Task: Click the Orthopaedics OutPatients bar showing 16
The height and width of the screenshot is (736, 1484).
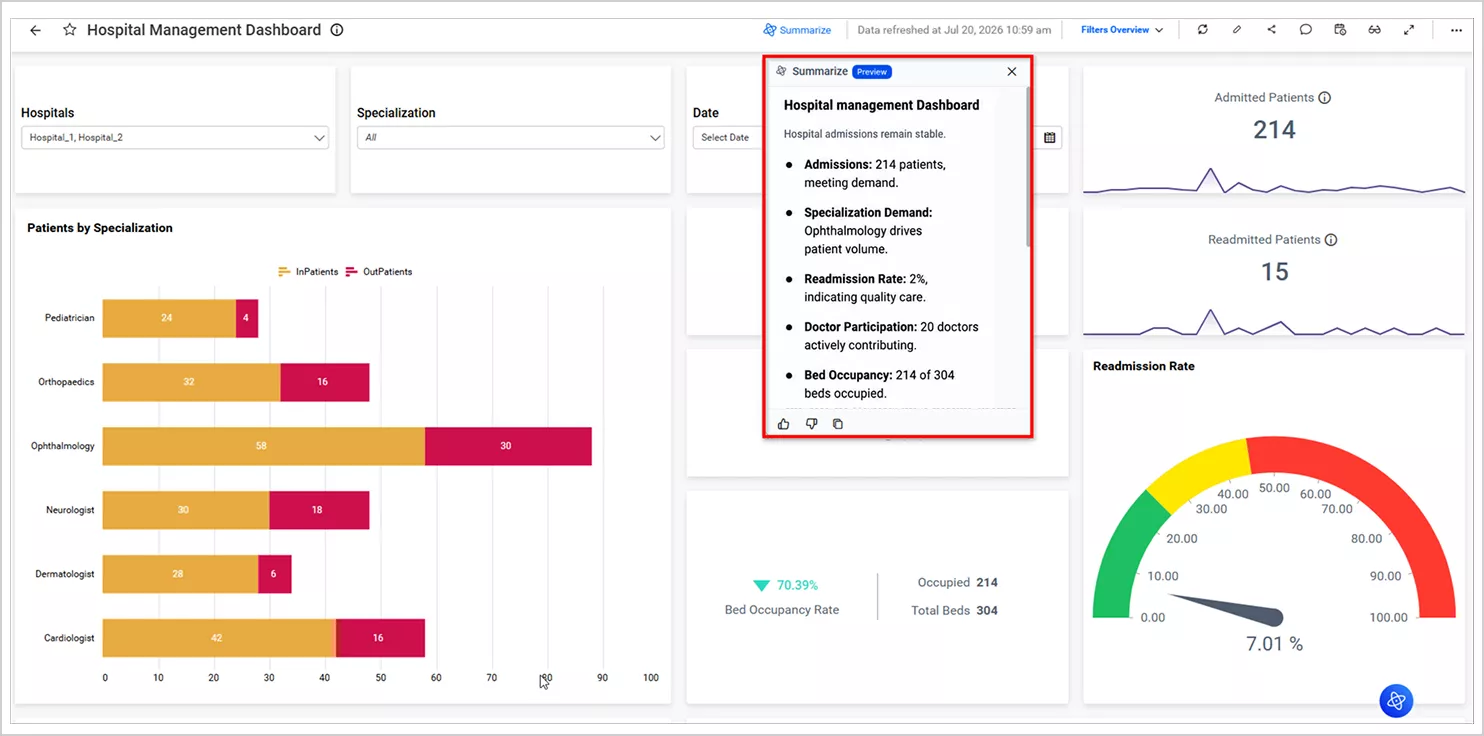Action: coord(325,382)
